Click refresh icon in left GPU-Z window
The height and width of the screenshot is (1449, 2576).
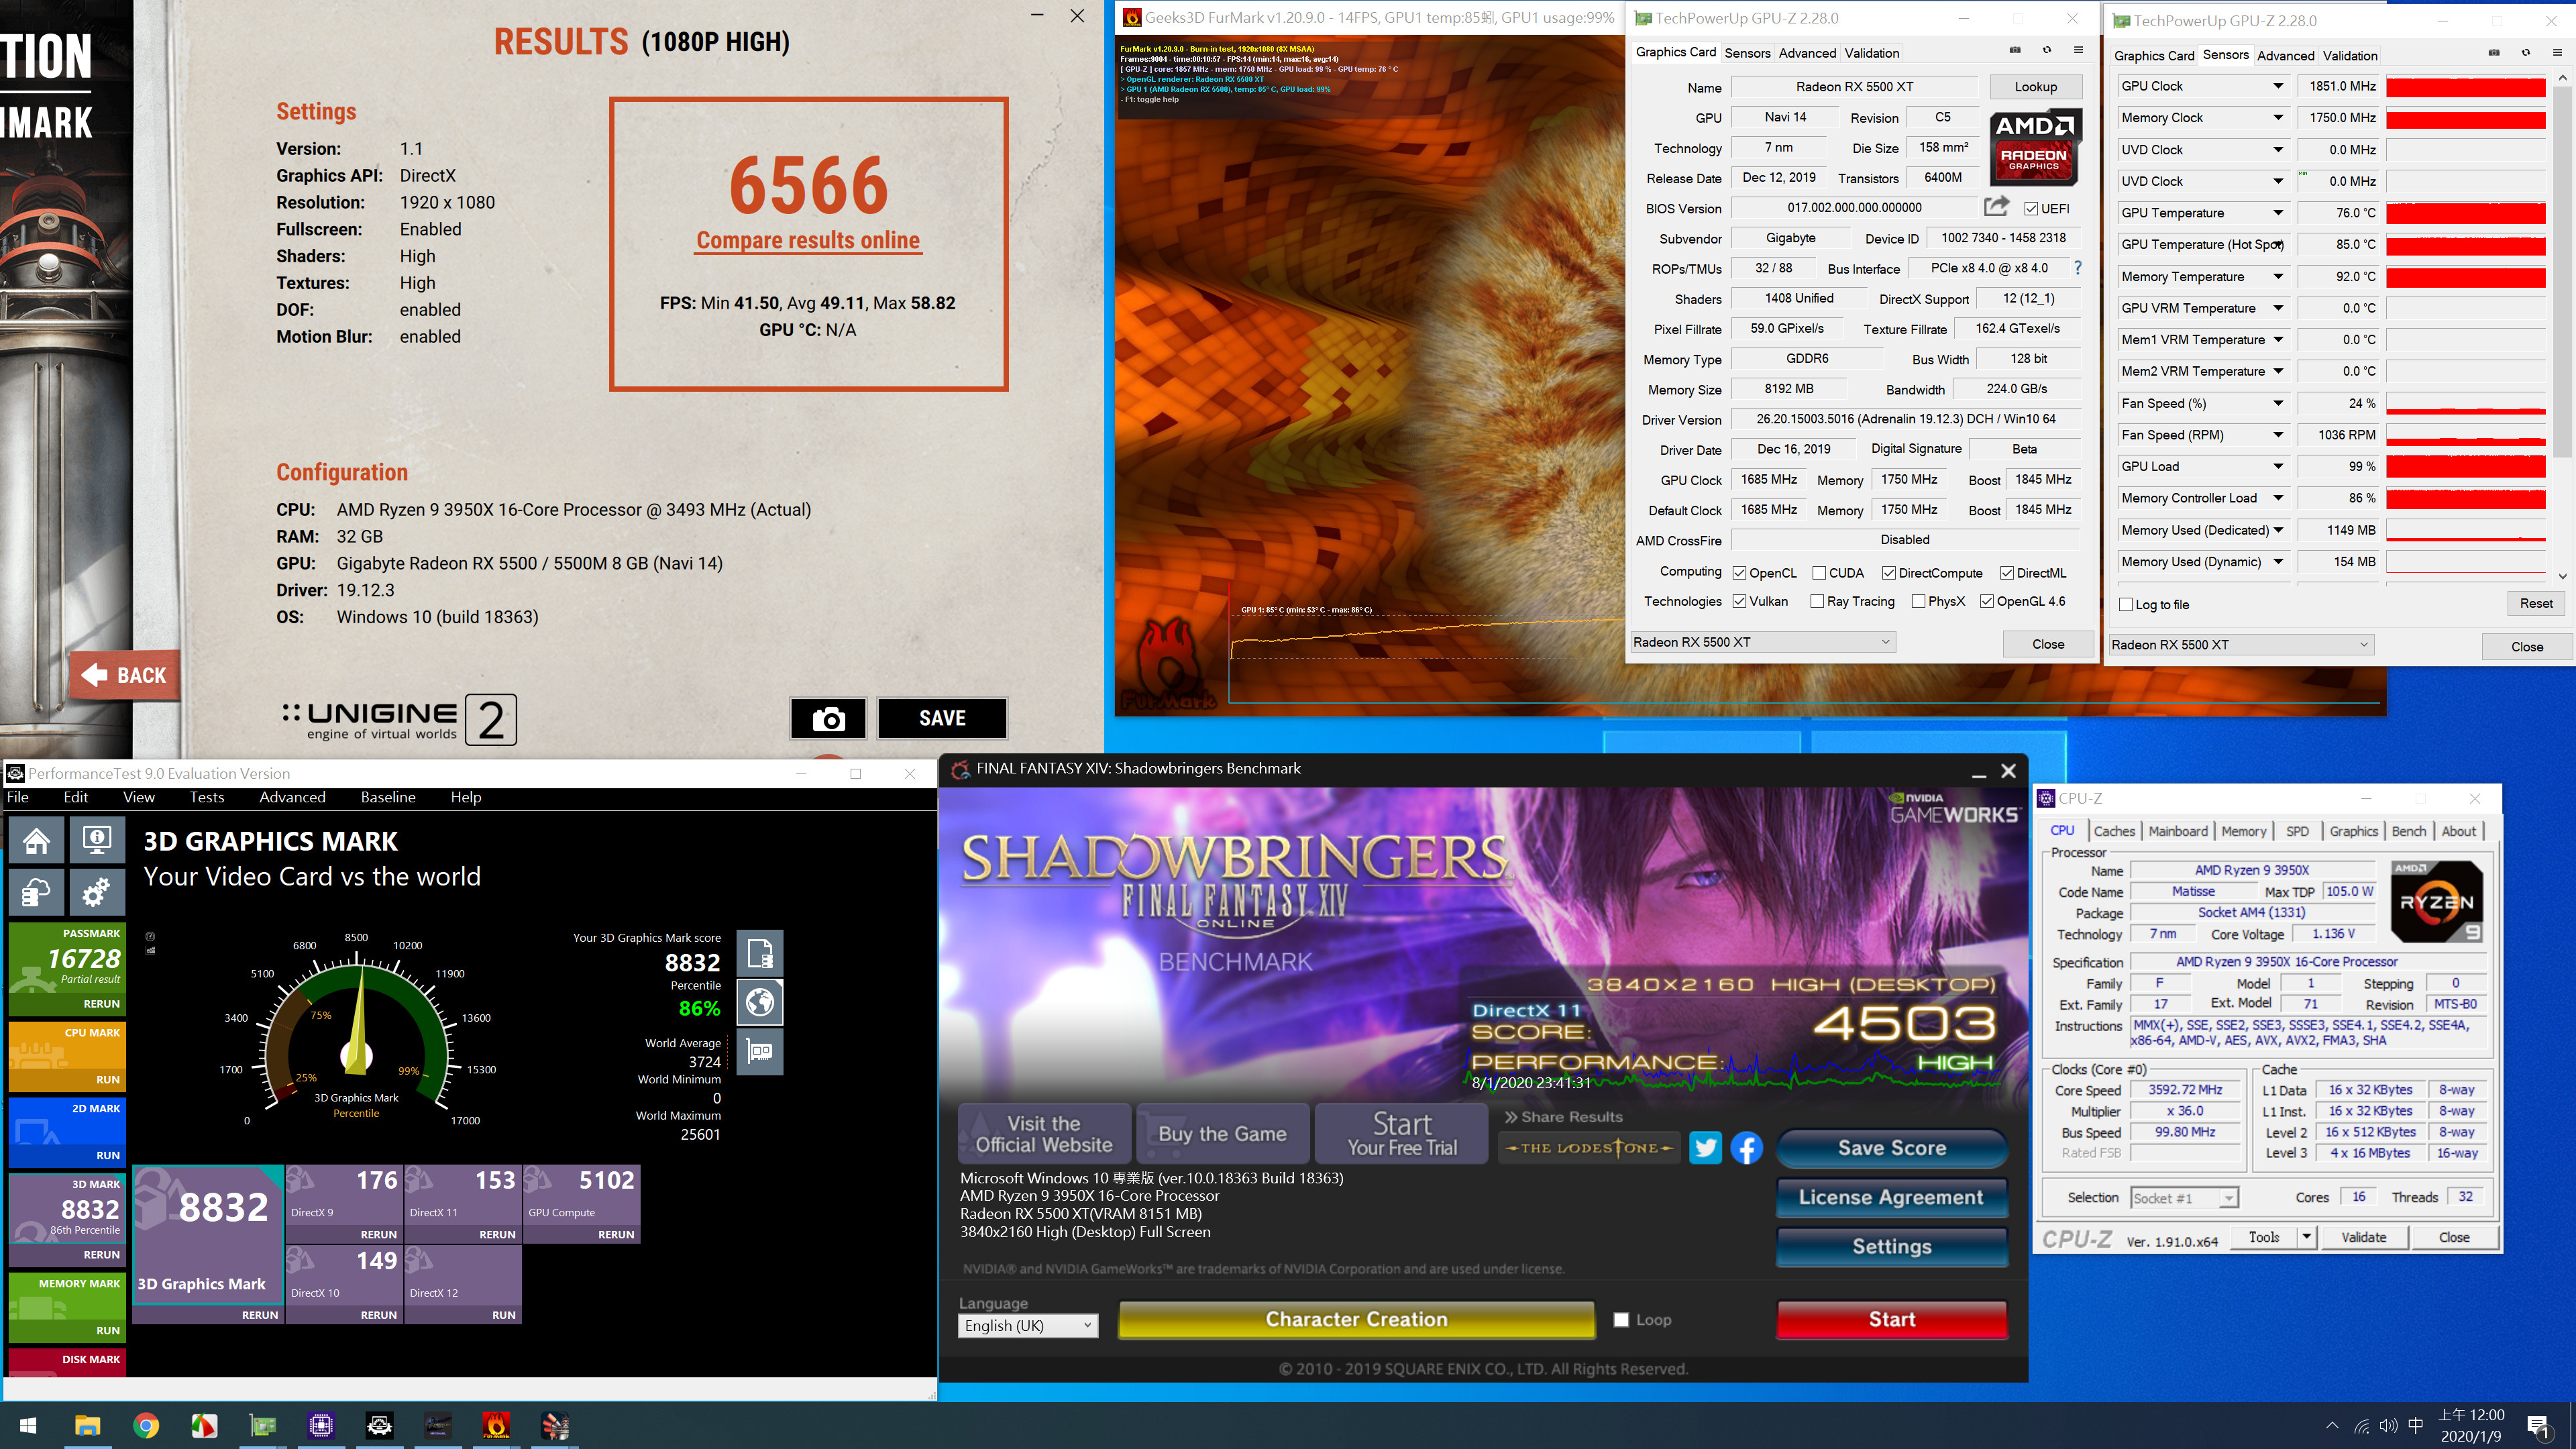pos(2047,50)
